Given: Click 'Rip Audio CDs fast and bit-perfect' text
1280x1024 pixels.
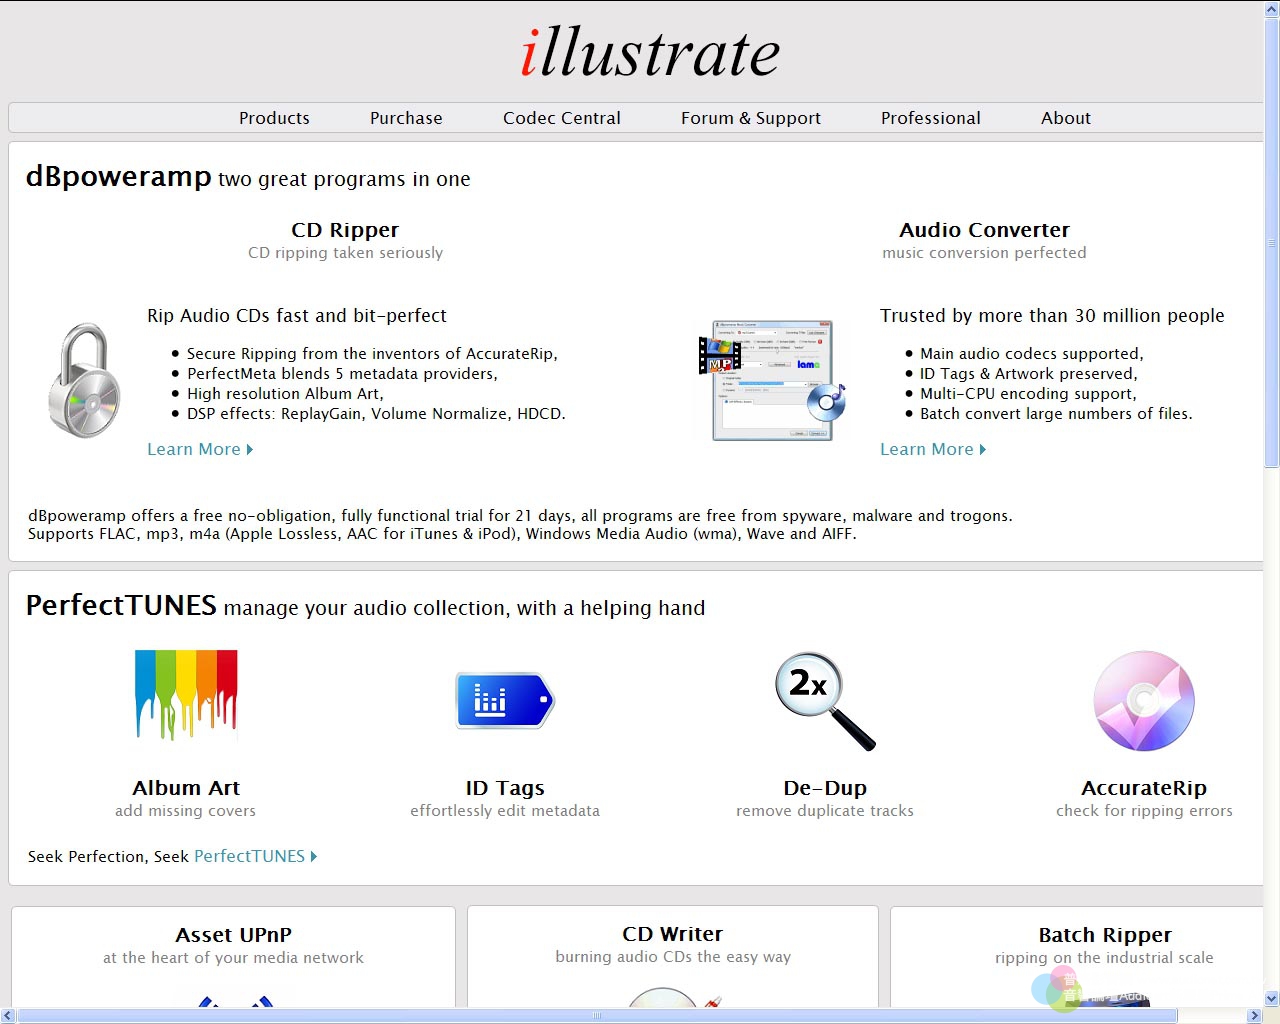Looking at the screenshot, I should [297, 316].
